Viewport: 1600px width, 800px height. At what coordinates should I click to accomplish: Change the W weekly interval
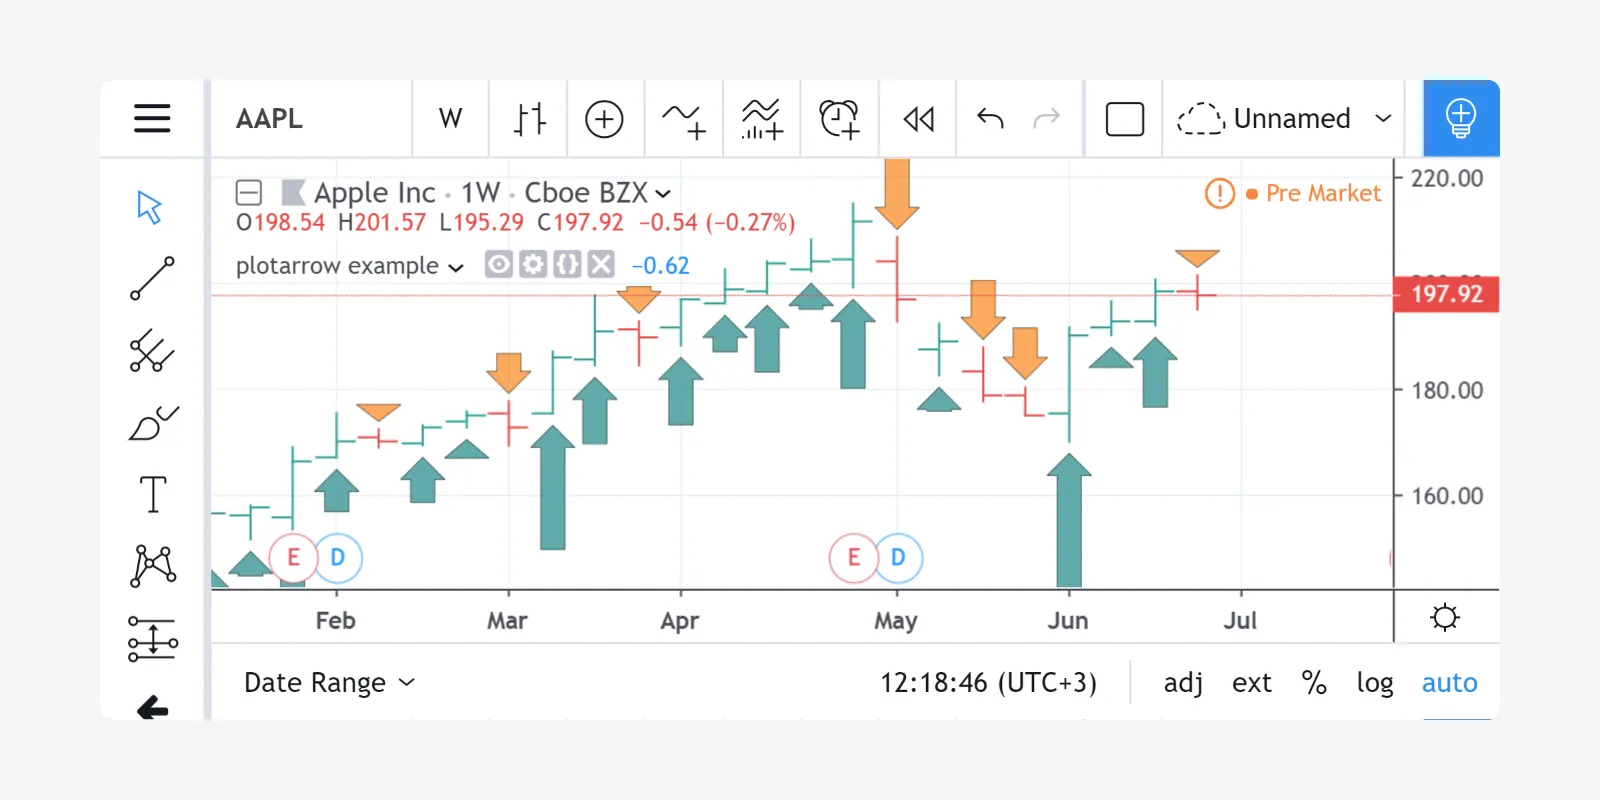(450, 119)
